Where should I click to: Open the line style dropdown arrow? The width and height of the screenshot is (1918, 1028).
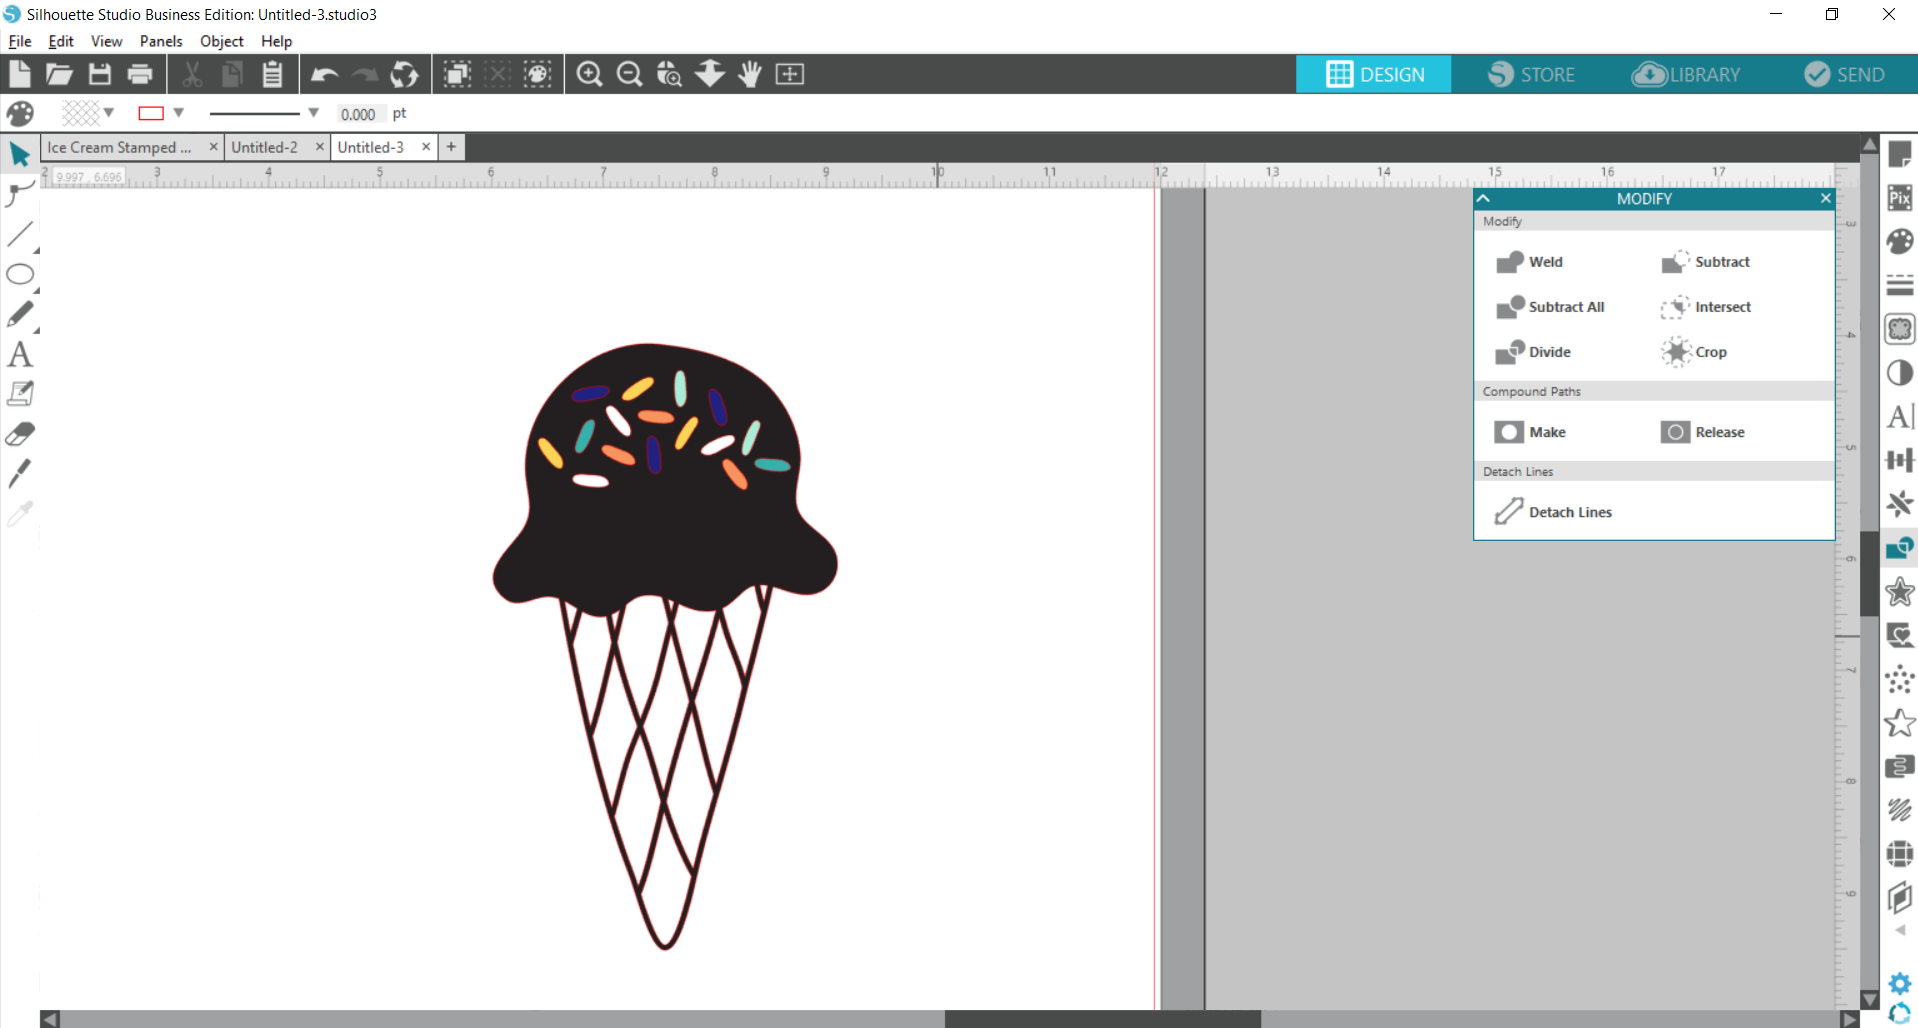313,113
